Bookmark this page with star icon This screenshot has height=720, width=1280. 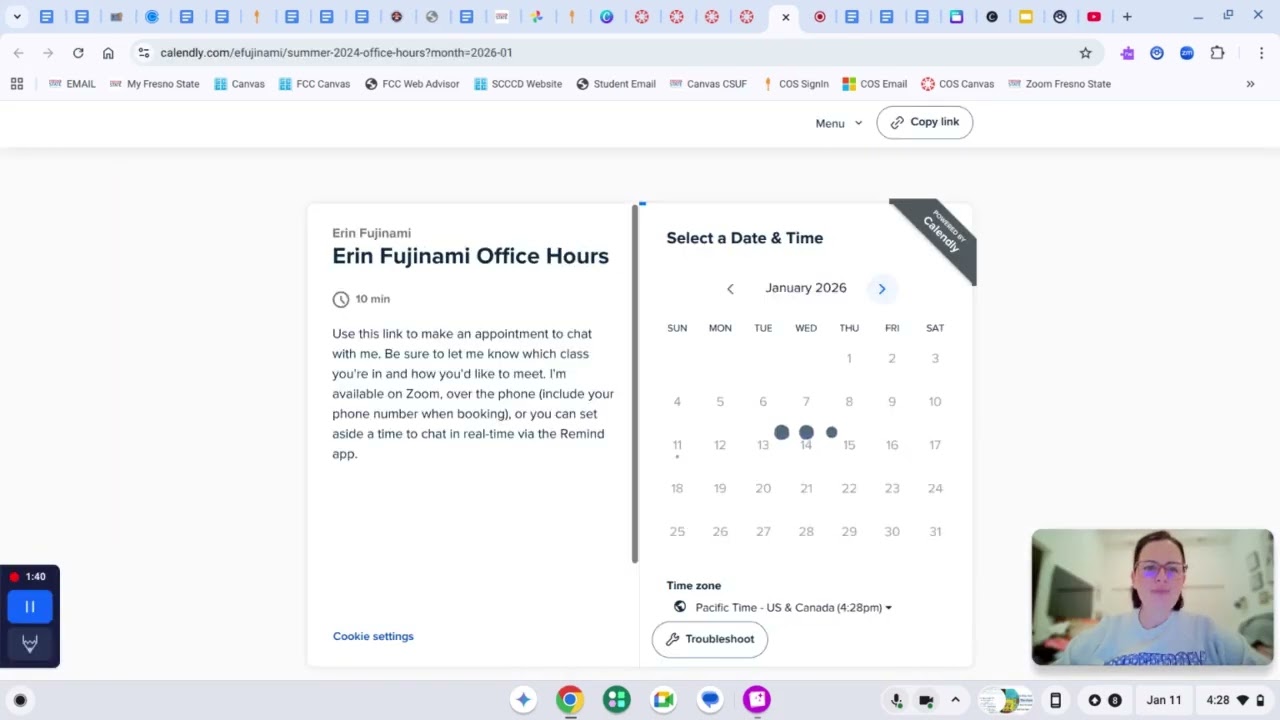pos(1085,53)
